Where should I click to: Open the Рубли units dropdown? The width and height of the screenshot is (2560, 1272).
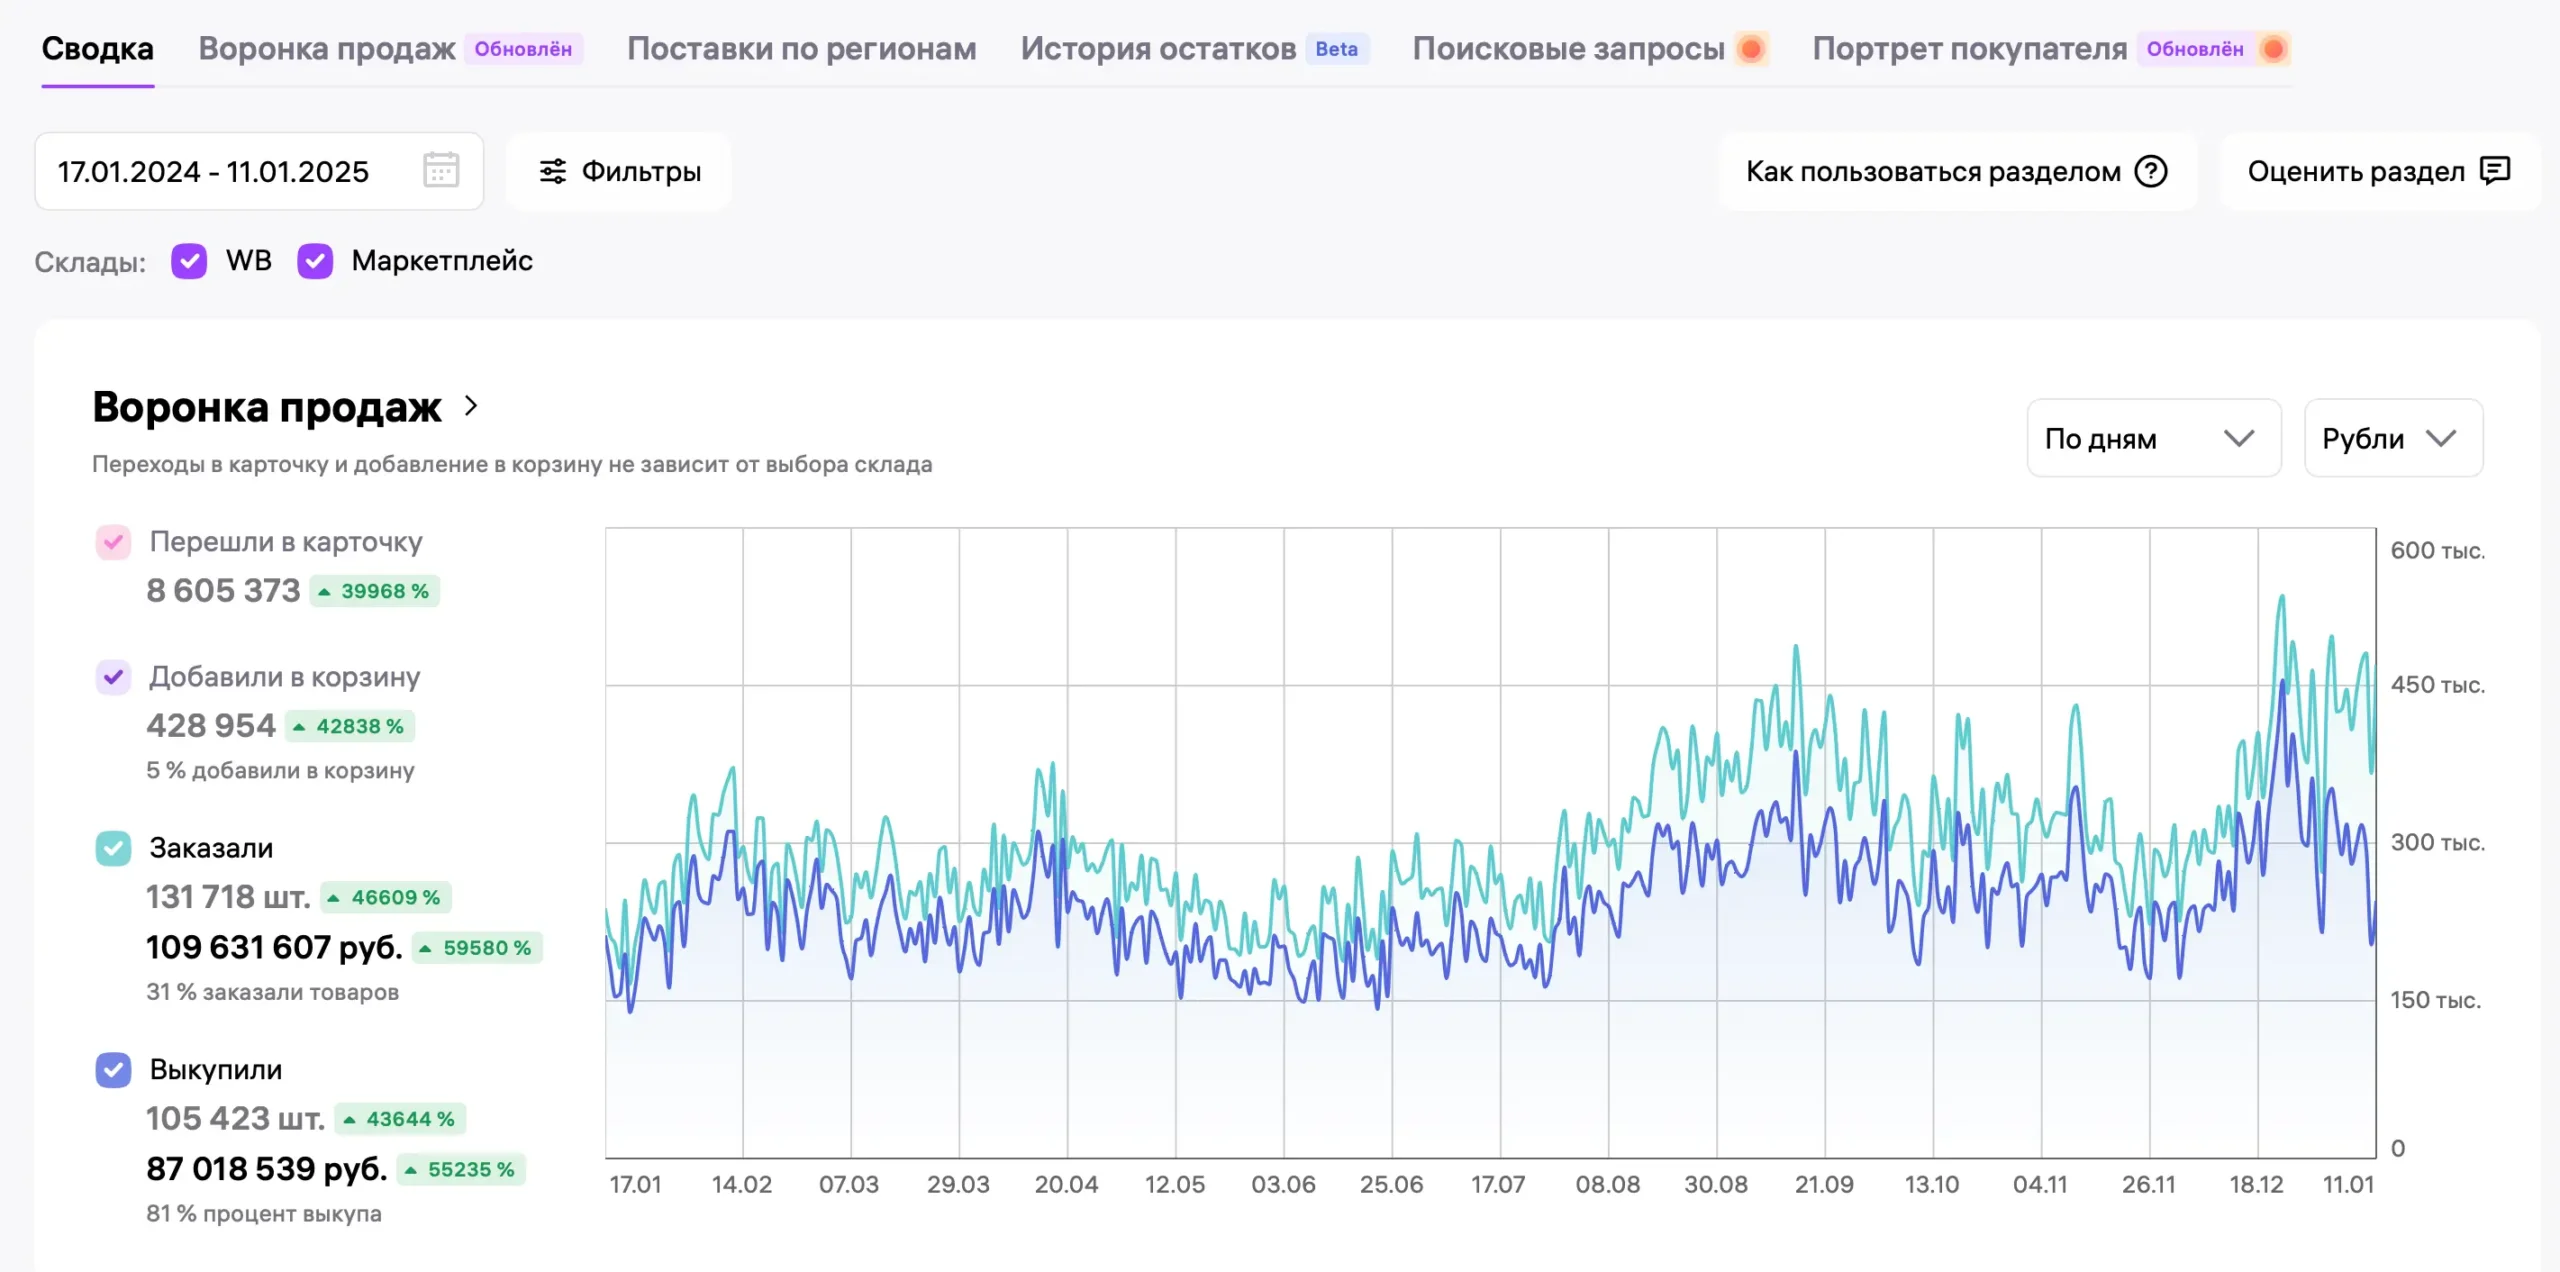(x=2392, y=438)
